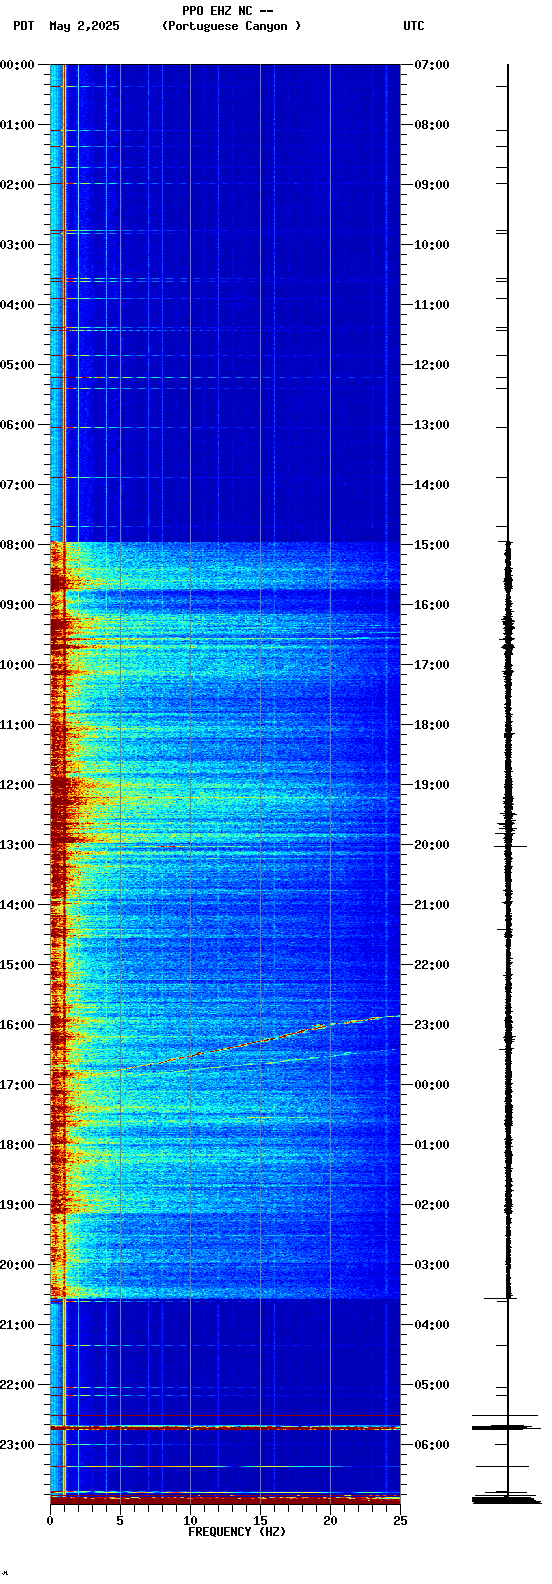
Task: Click the 16:00 PDT time label
Action: (x=17, y=1025)
